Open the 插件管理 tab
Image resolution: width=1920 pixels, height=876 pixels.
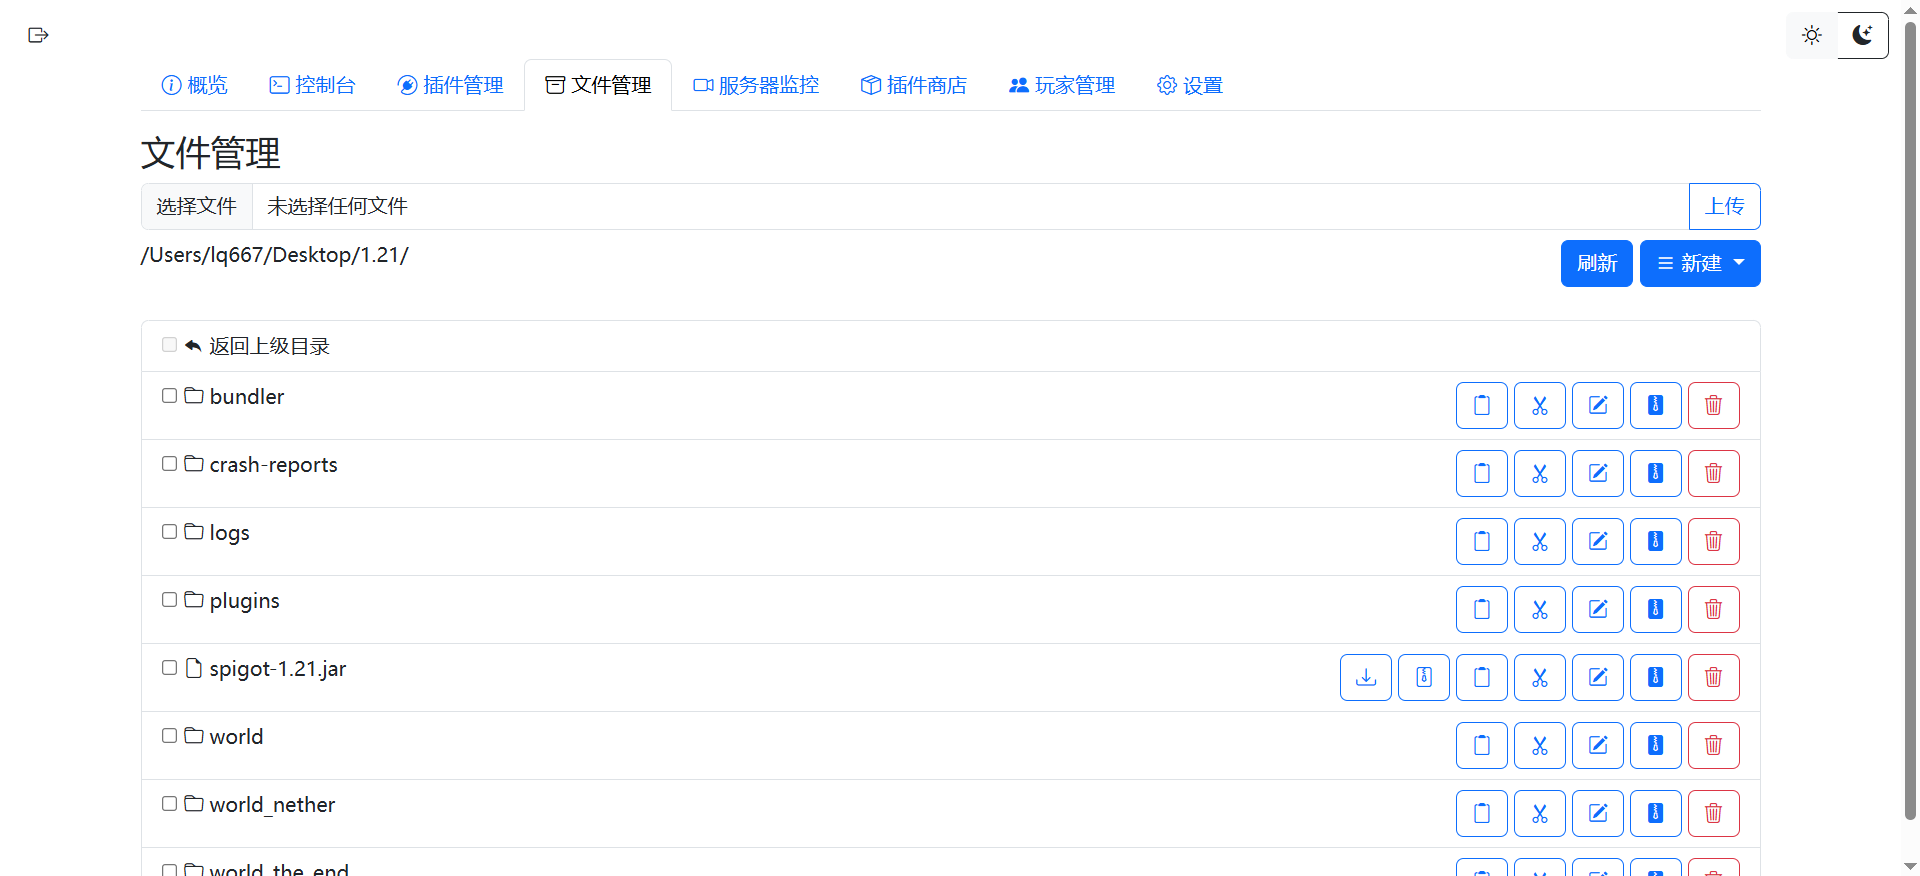pos(450,85)
